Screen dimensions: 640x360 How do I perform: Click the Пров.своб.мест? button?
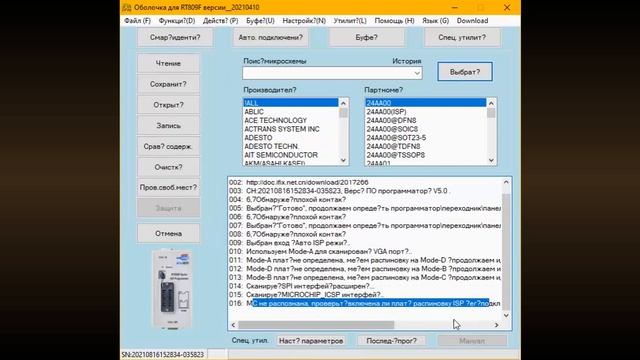pos(168,188)
